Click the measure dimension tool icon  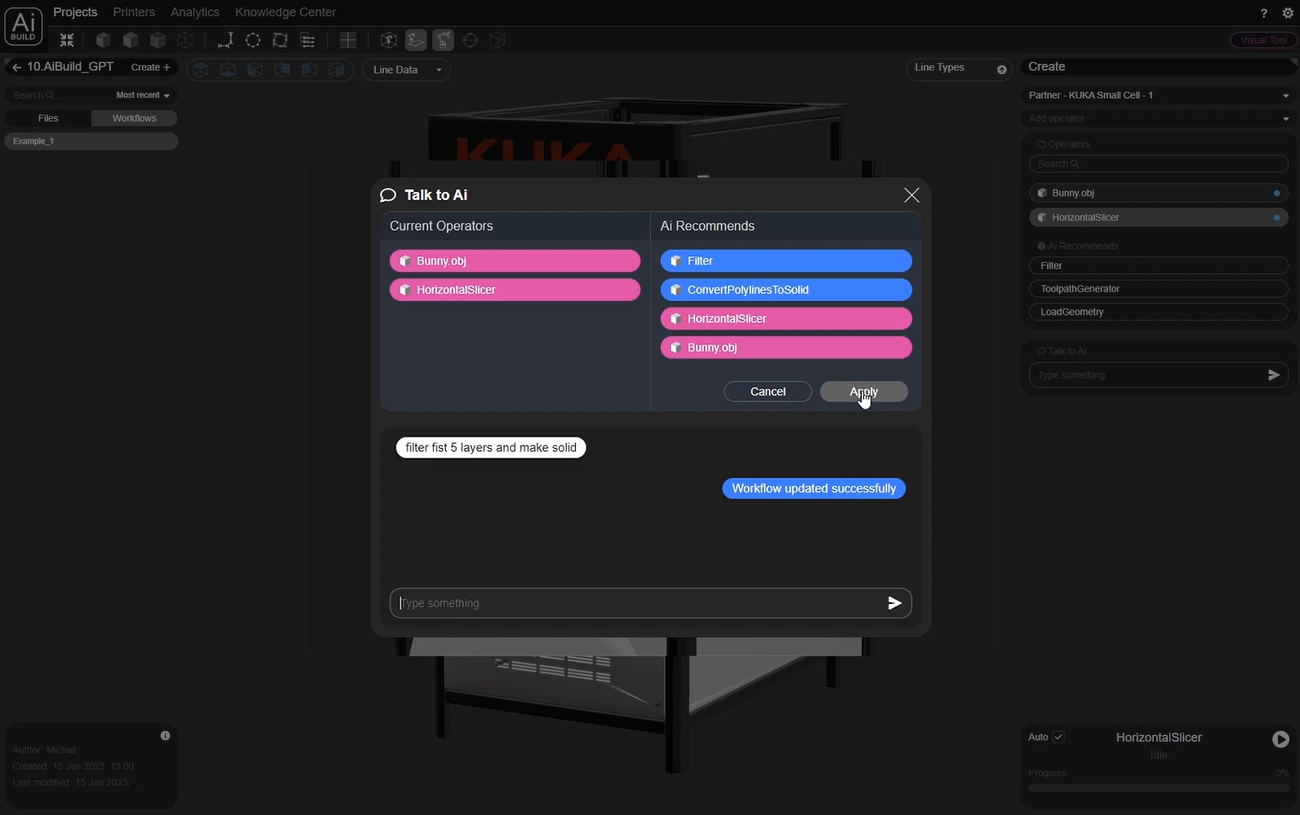[225, 40]
